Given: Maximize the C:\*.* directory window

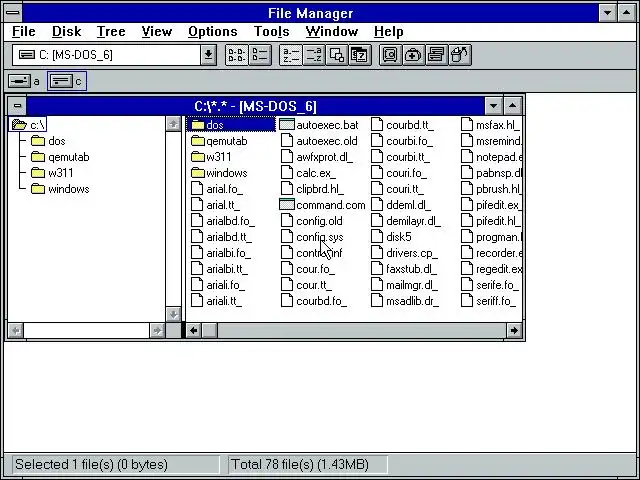Looking at the screenshot, I should (x=513, y=106).
